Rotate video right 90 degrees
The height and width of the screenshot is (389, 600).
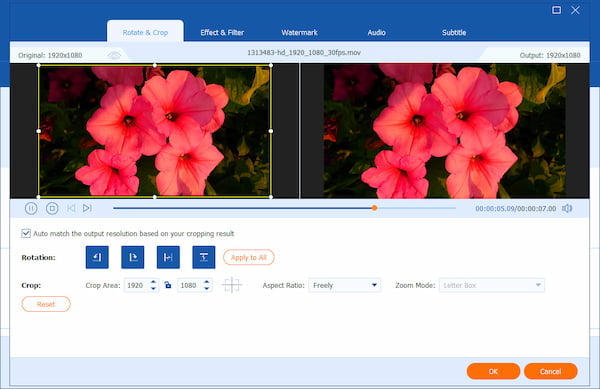pyautogui.click(x=133, y=257)
